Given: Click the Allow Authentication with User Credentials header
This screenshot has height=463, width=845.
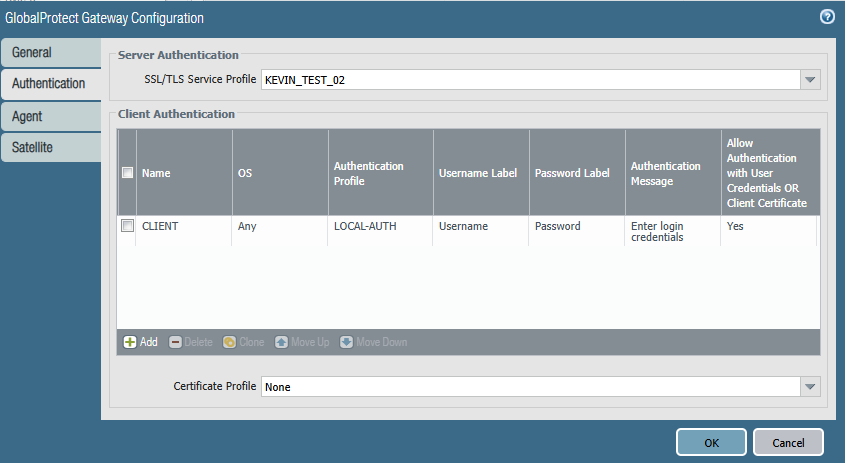Looking at the screenshot, I should coord(771,172).
